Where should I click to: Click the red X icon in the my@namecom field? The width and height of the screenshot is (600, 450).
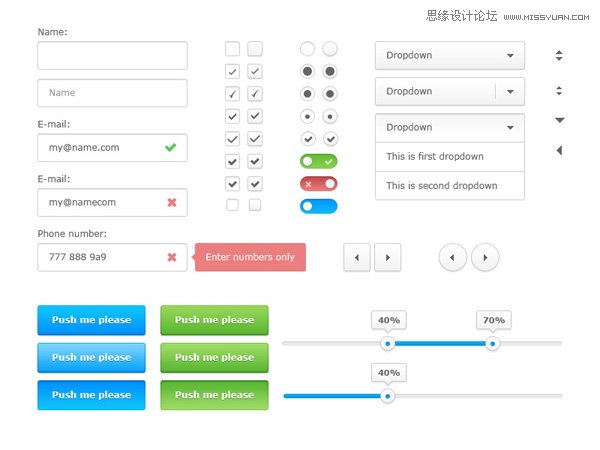tap(172, 202)
